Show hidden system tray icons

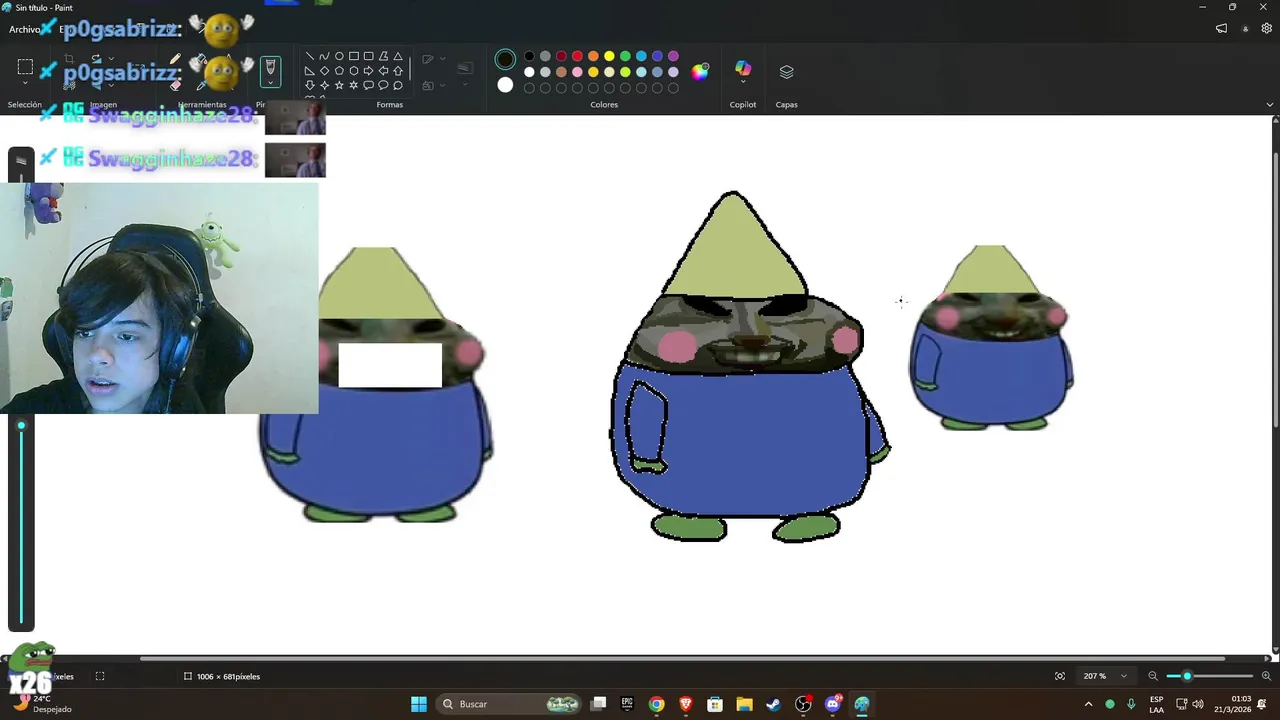(x=1088, y=704)
